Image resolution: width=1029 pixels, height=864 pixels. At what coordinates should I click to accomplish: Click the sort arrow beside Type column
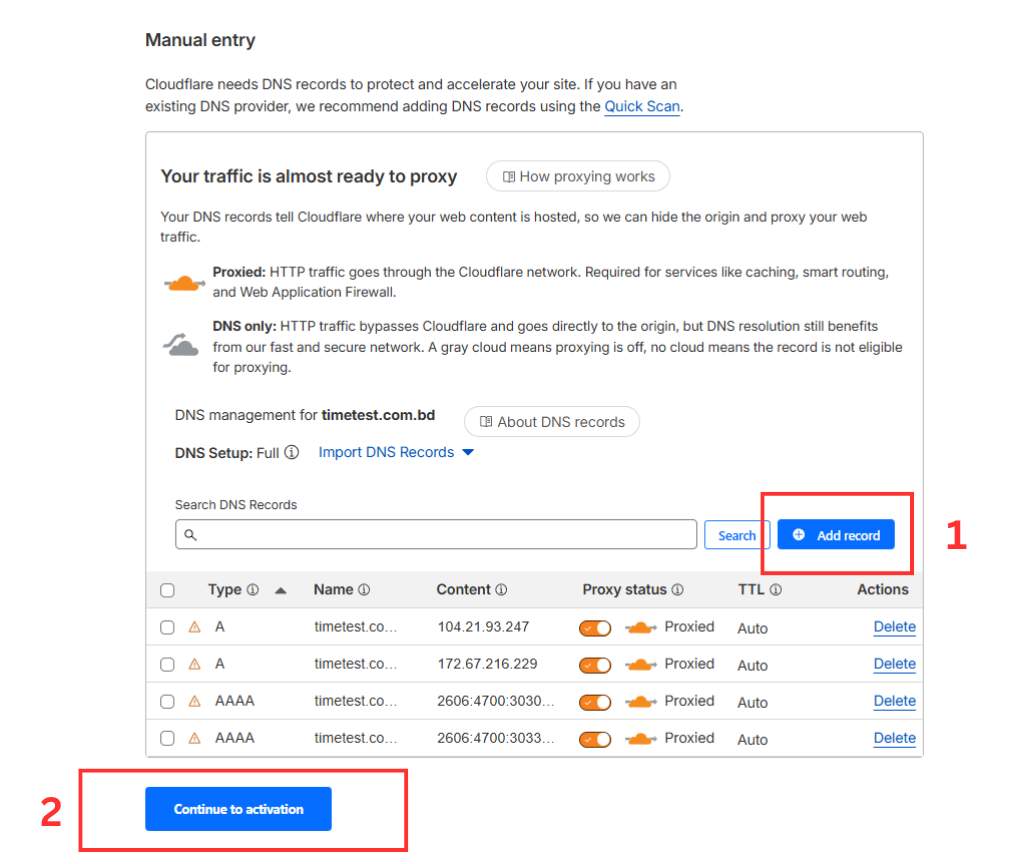coord(280,589)
